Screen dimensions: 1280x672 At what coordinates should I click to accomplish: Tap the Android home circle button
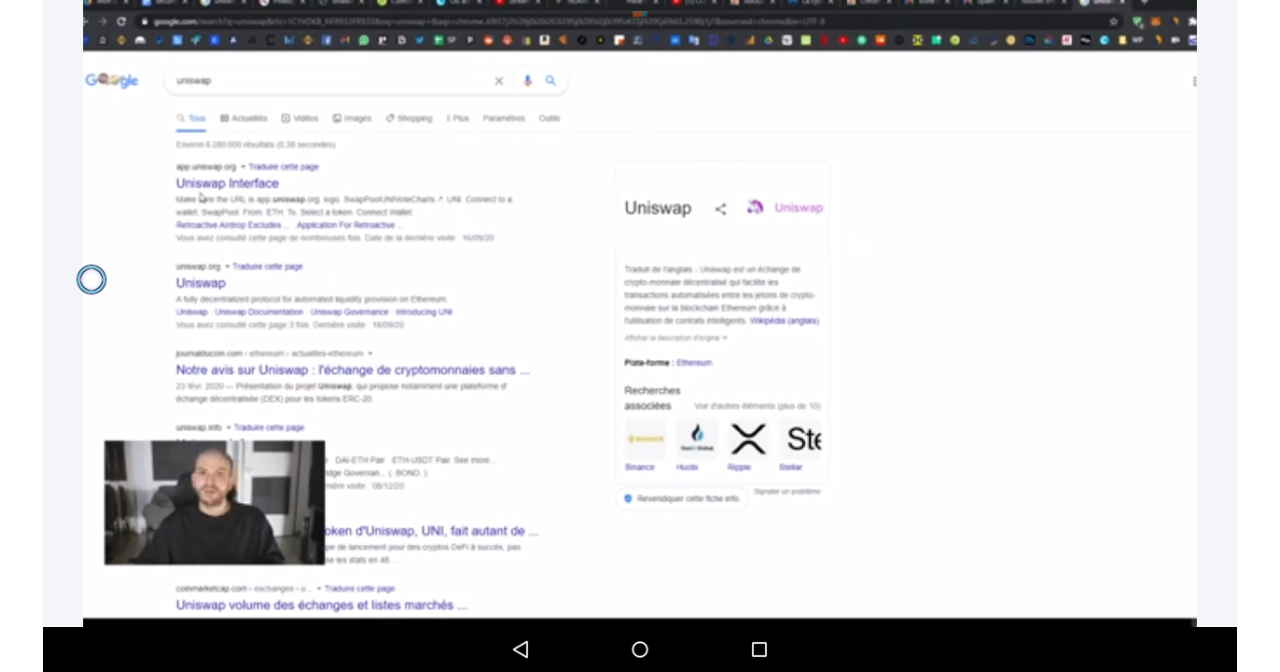point(640,650)
